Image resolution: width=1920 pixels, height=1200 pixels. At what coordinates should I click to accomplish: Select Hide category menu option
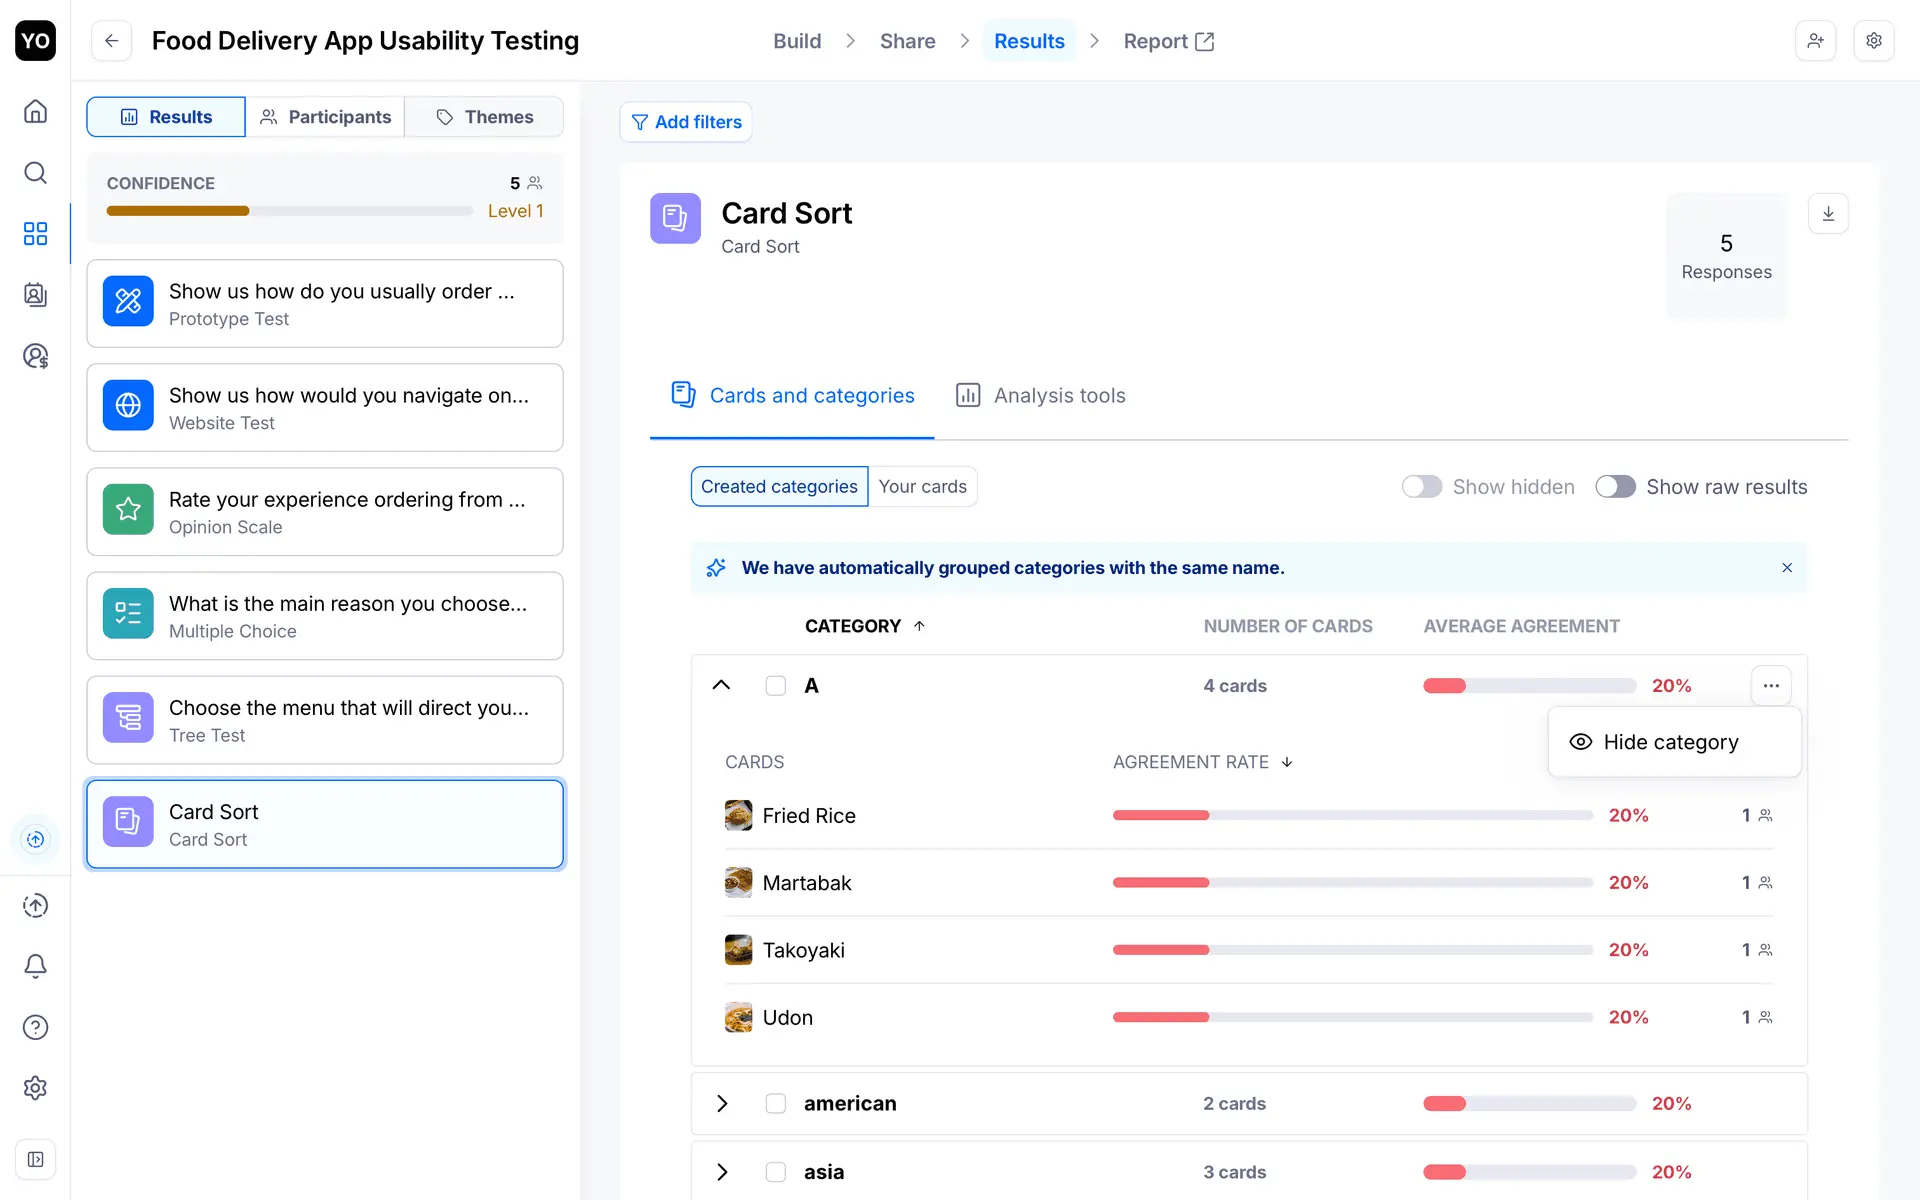1671,742
